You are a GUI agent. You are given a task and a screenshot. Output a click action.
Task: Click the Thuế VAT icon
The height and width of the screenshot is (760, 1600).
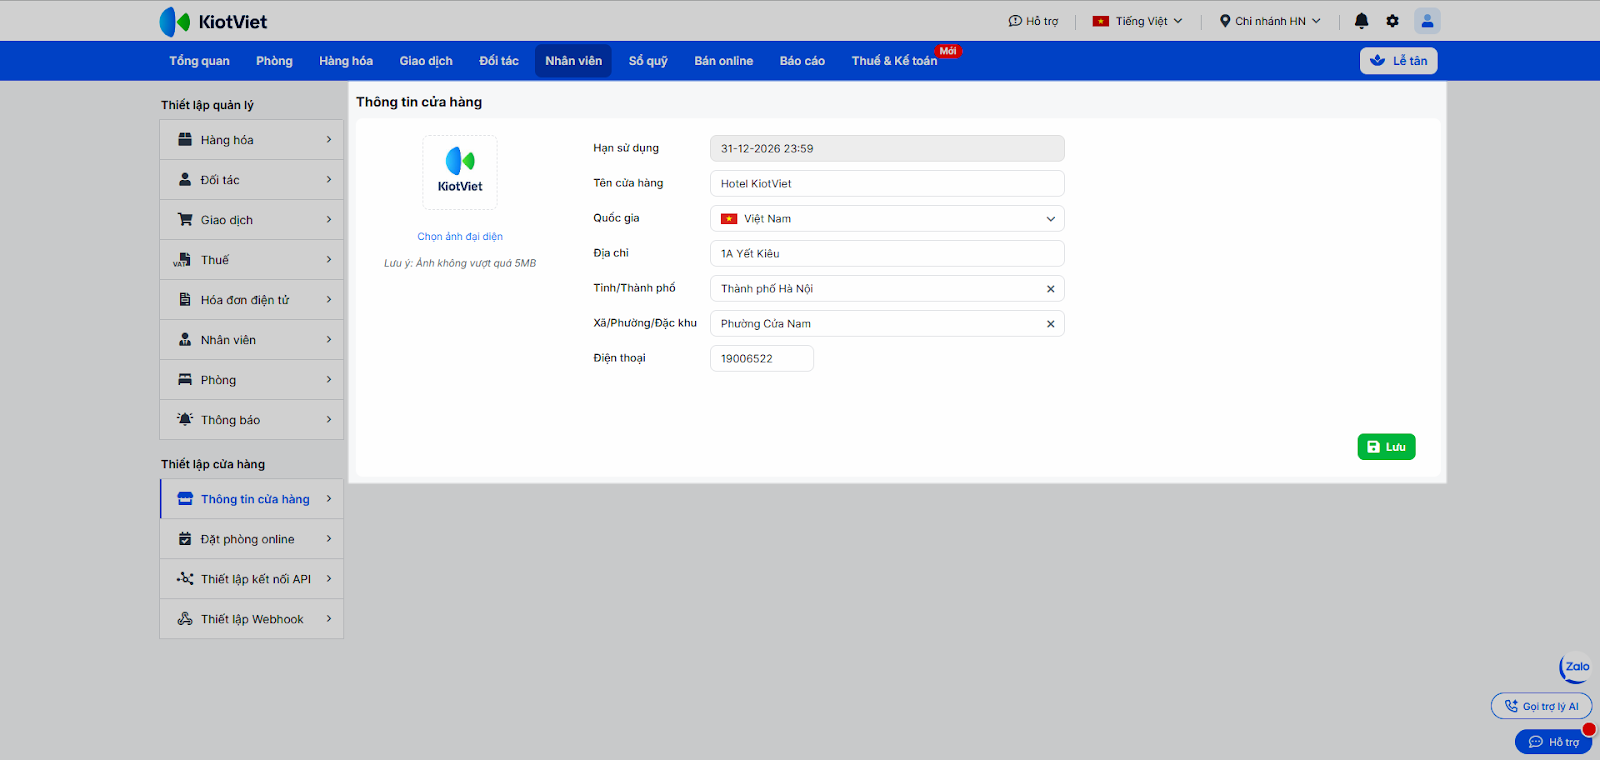(x=182, y=260)
